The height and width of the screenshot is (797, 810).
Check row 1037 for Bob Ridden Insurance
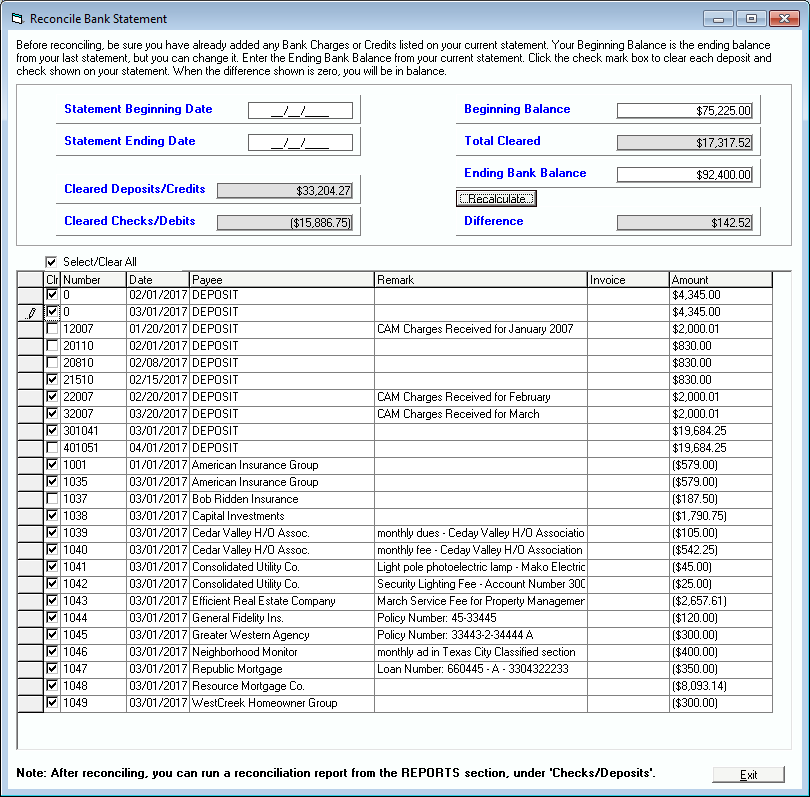click(53, 499)
